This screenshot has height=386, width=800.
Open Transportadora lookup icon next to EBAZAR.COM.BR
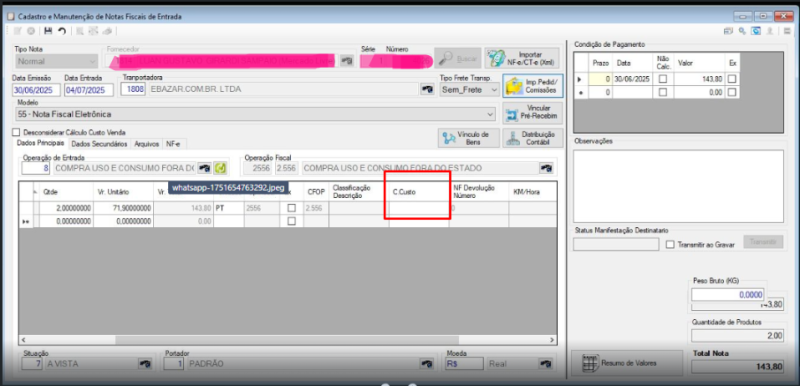427,89
